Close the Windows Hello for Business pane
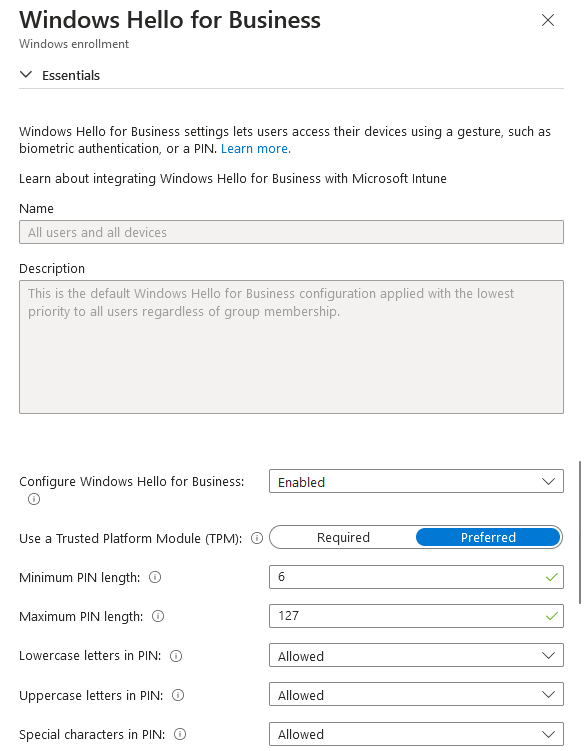Screen dimensions: 584x751 [548, 20]
